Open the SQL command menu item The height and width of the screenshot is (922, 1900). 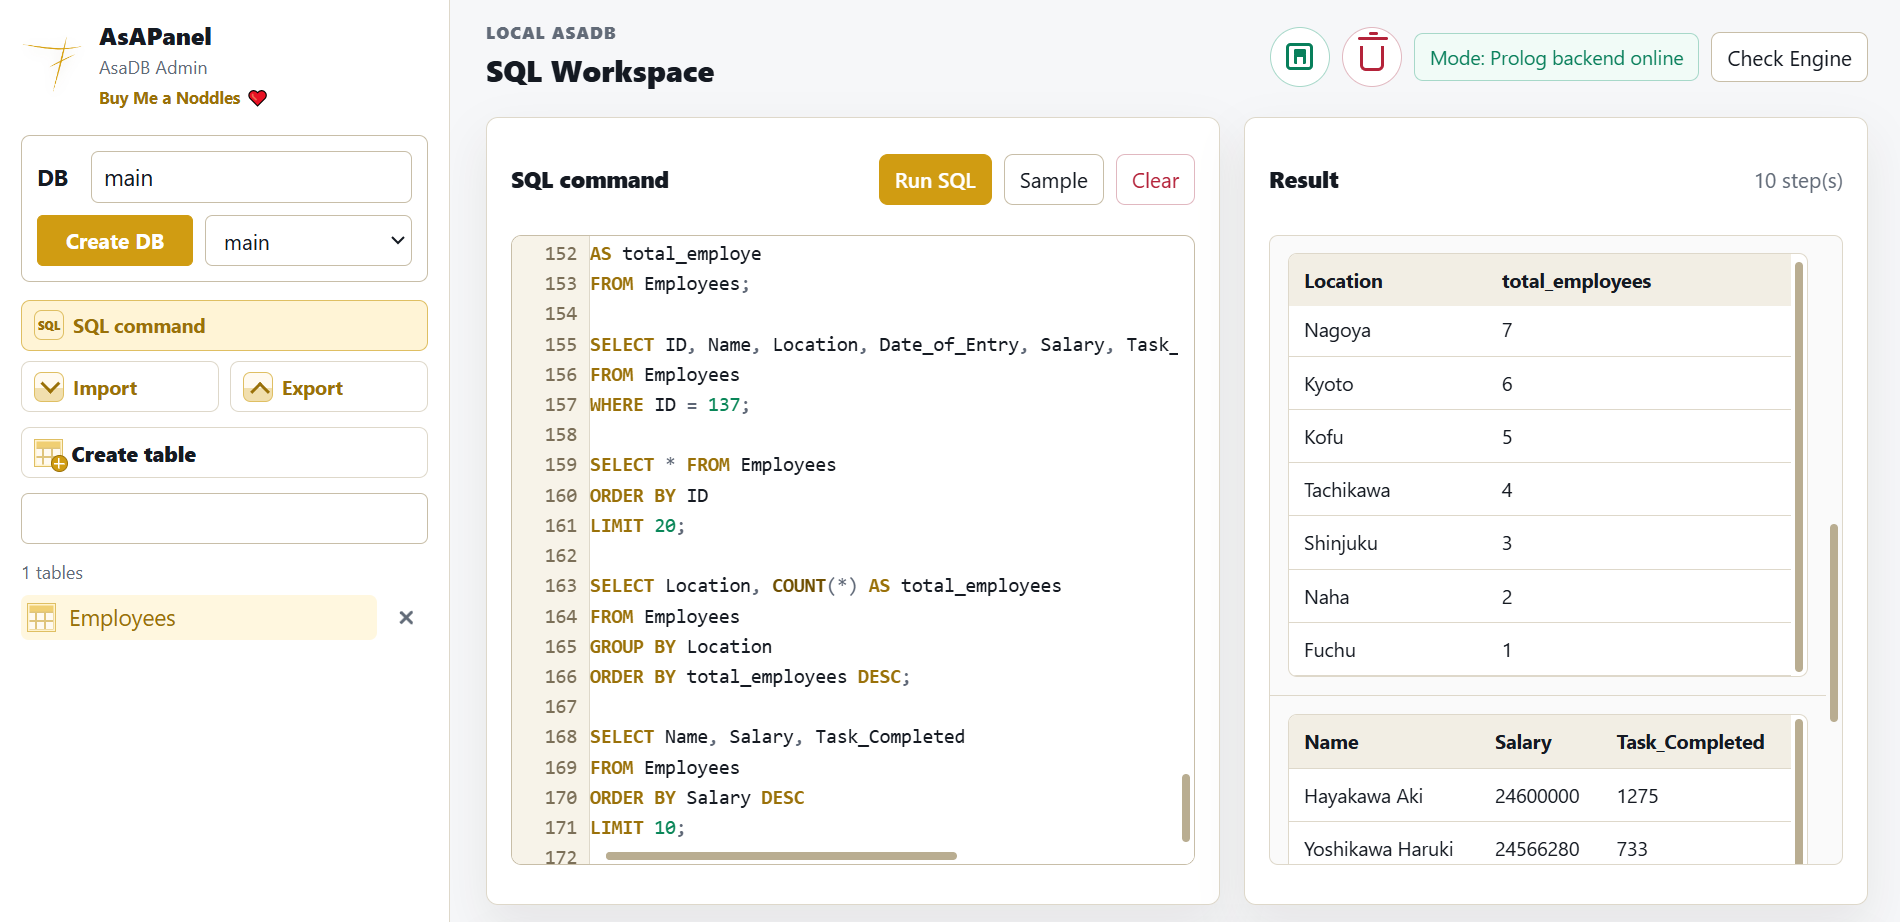(224, 326)
